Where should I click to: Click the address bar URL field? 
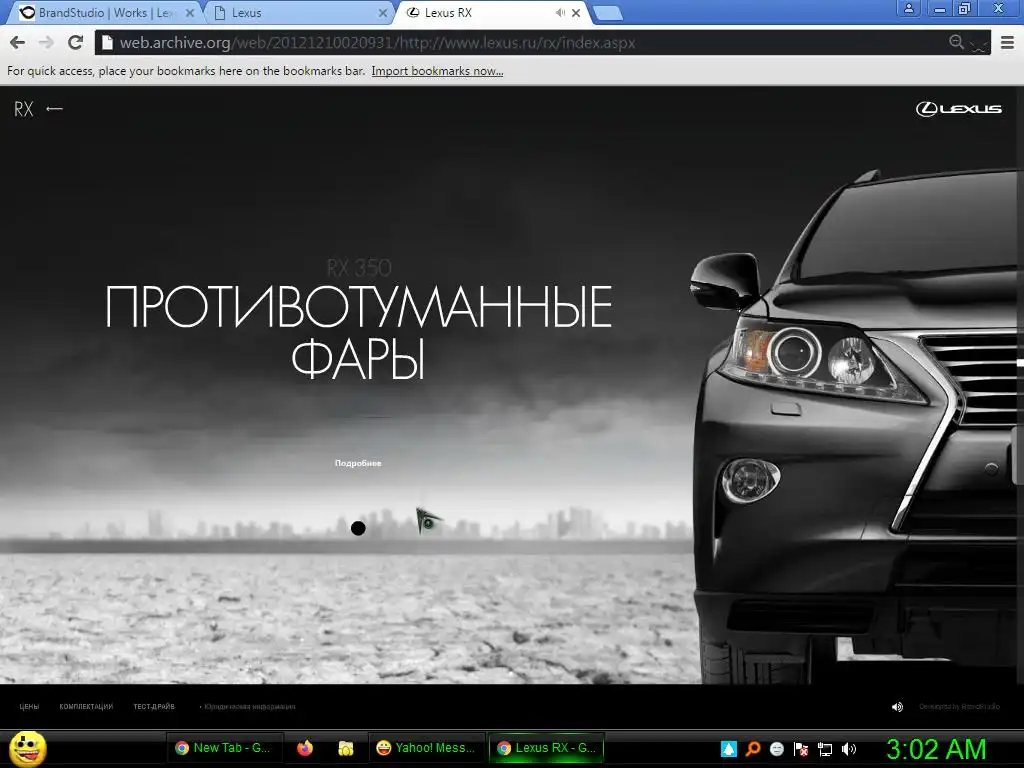(x=522, y=43)
